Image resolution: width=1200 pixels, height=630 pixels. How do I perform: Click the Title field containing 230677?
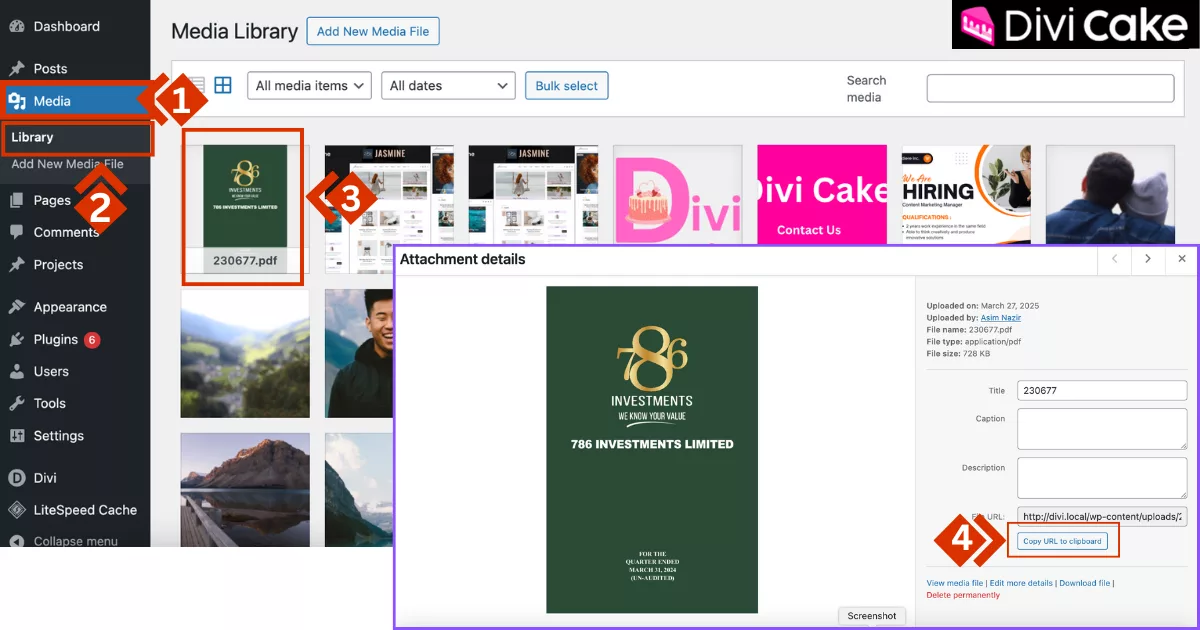pos(1102,391)
